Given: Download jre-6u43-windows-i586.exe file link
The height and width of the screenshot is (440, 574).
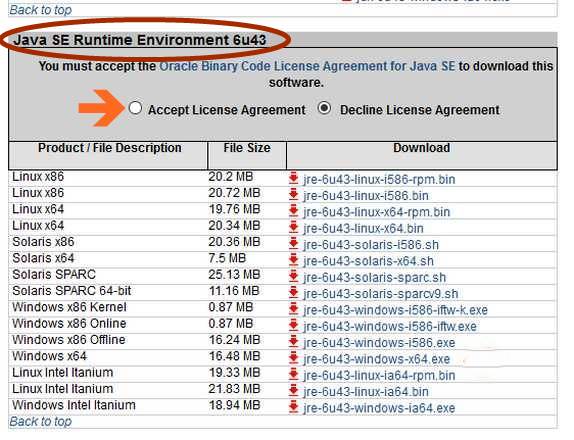Looking at the screenshot, I should click(379, 343).
